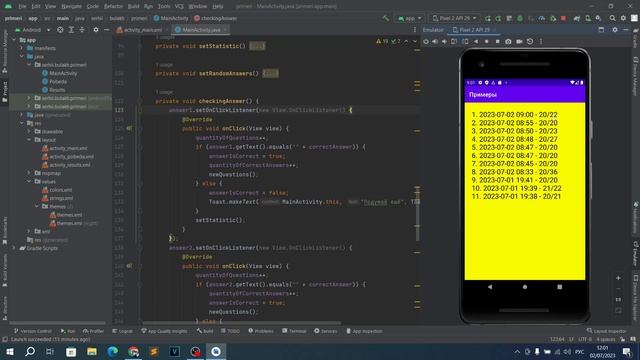The image size is (640, 360).
Task: Open the Pixel 2 API 29 device dropdown
Action: pyautogui.click(x=454, y=18)
